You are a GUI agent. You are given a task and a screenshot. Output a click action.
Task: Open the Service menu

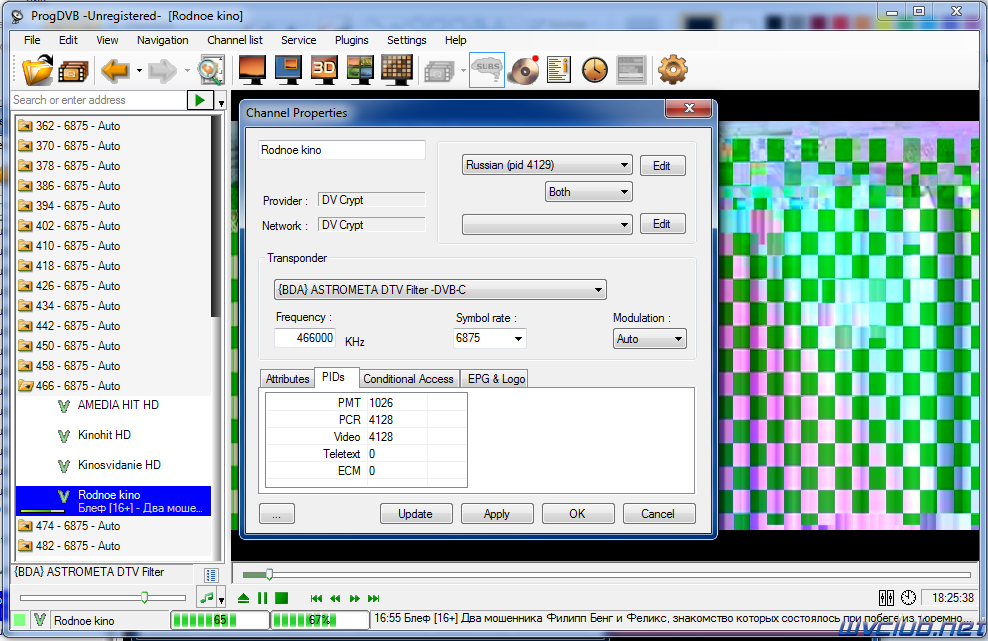point(299,40)
